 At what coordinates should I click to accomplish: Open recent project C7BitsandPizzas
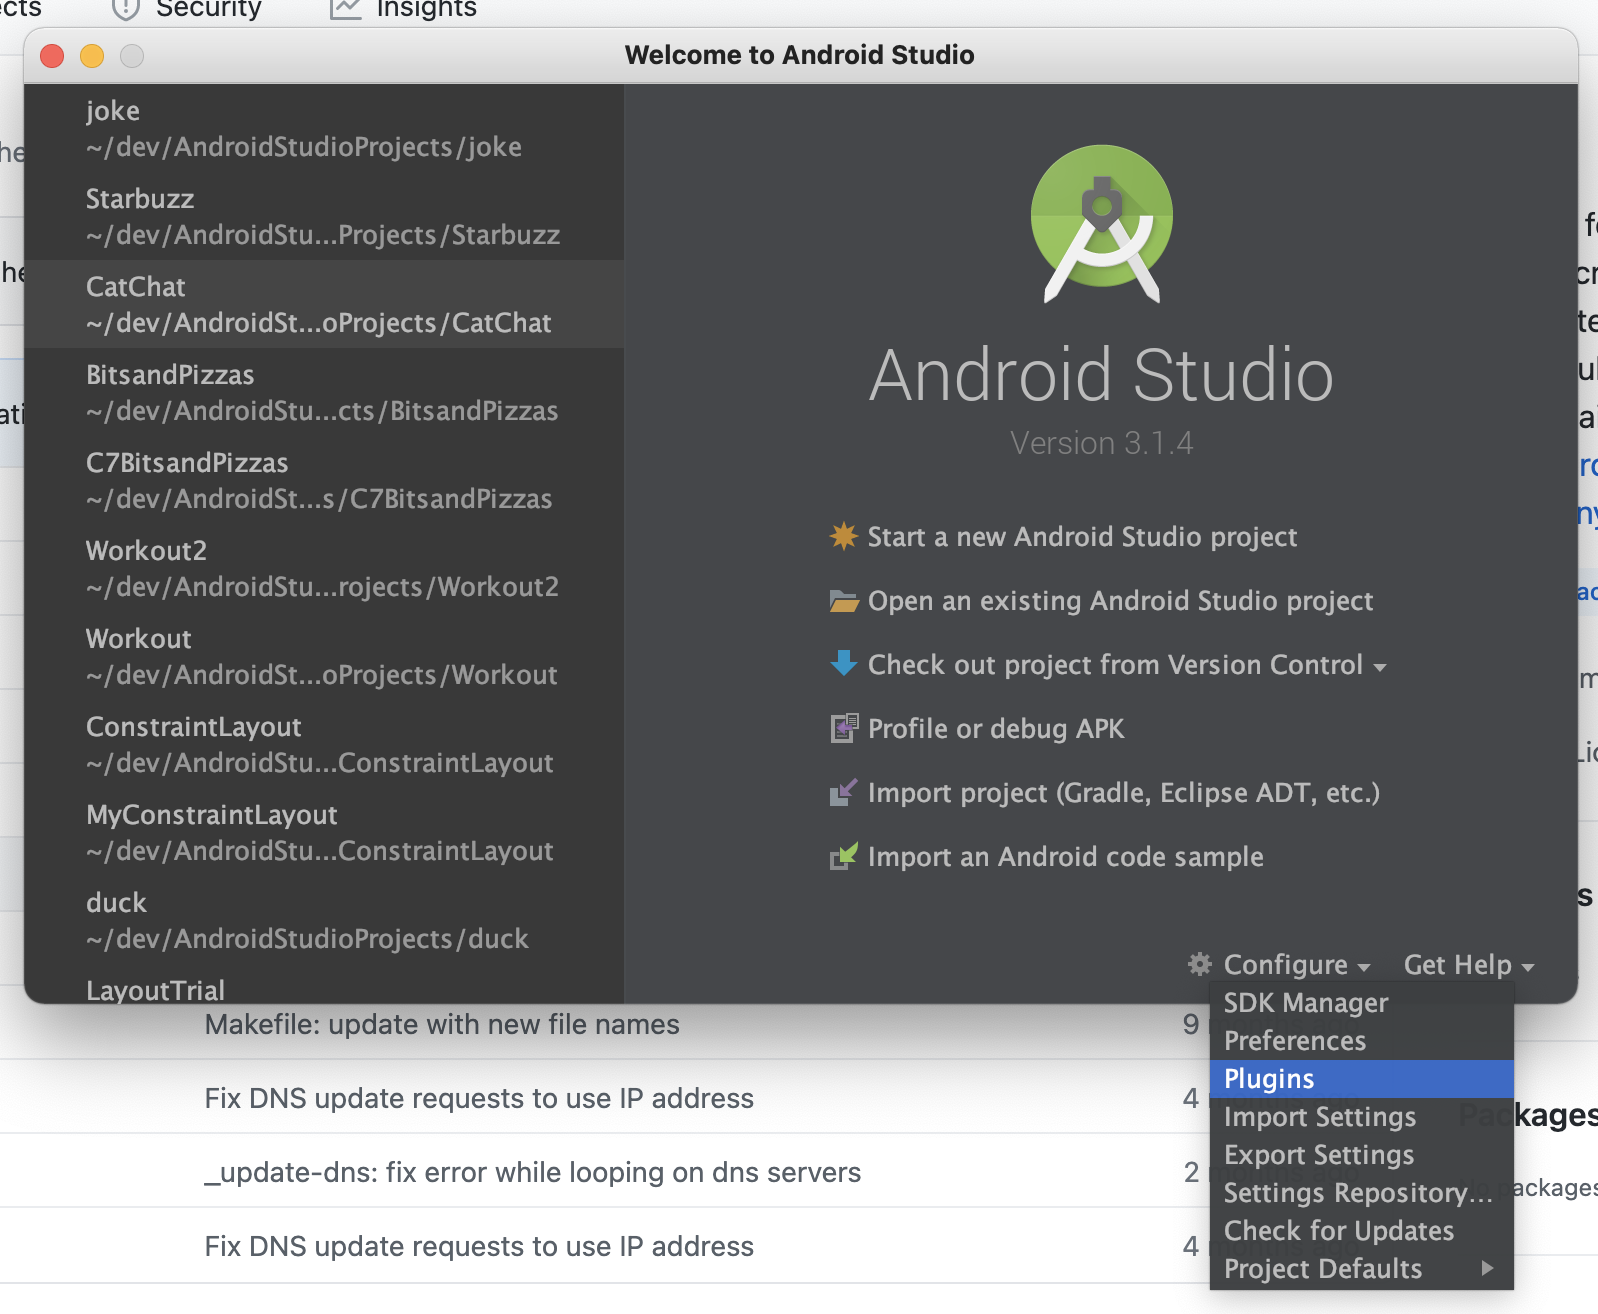(324, 480)
